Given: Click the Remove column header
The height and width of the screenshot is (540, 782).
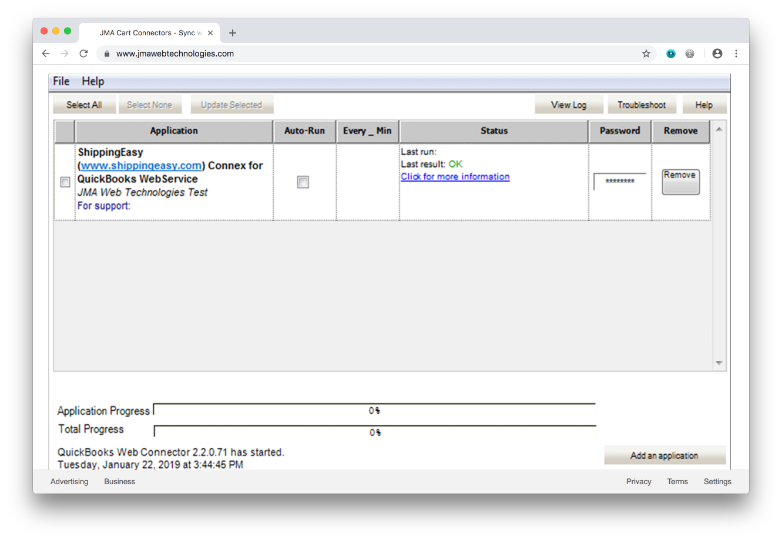Looking at the screenshot, I should coord(680,131).
